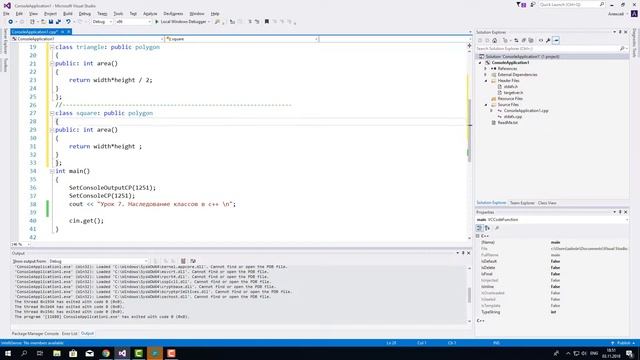Switch to the Error List tab
This screenshot has width=640, height=360.
click(x=69, y=334)
